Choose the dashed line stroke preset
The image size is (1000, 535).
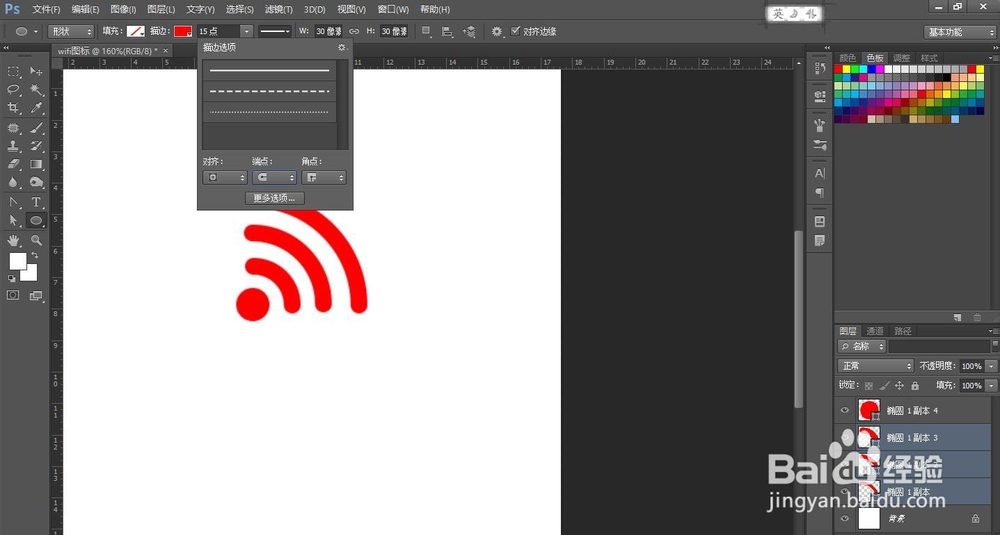tap(269, 91)
